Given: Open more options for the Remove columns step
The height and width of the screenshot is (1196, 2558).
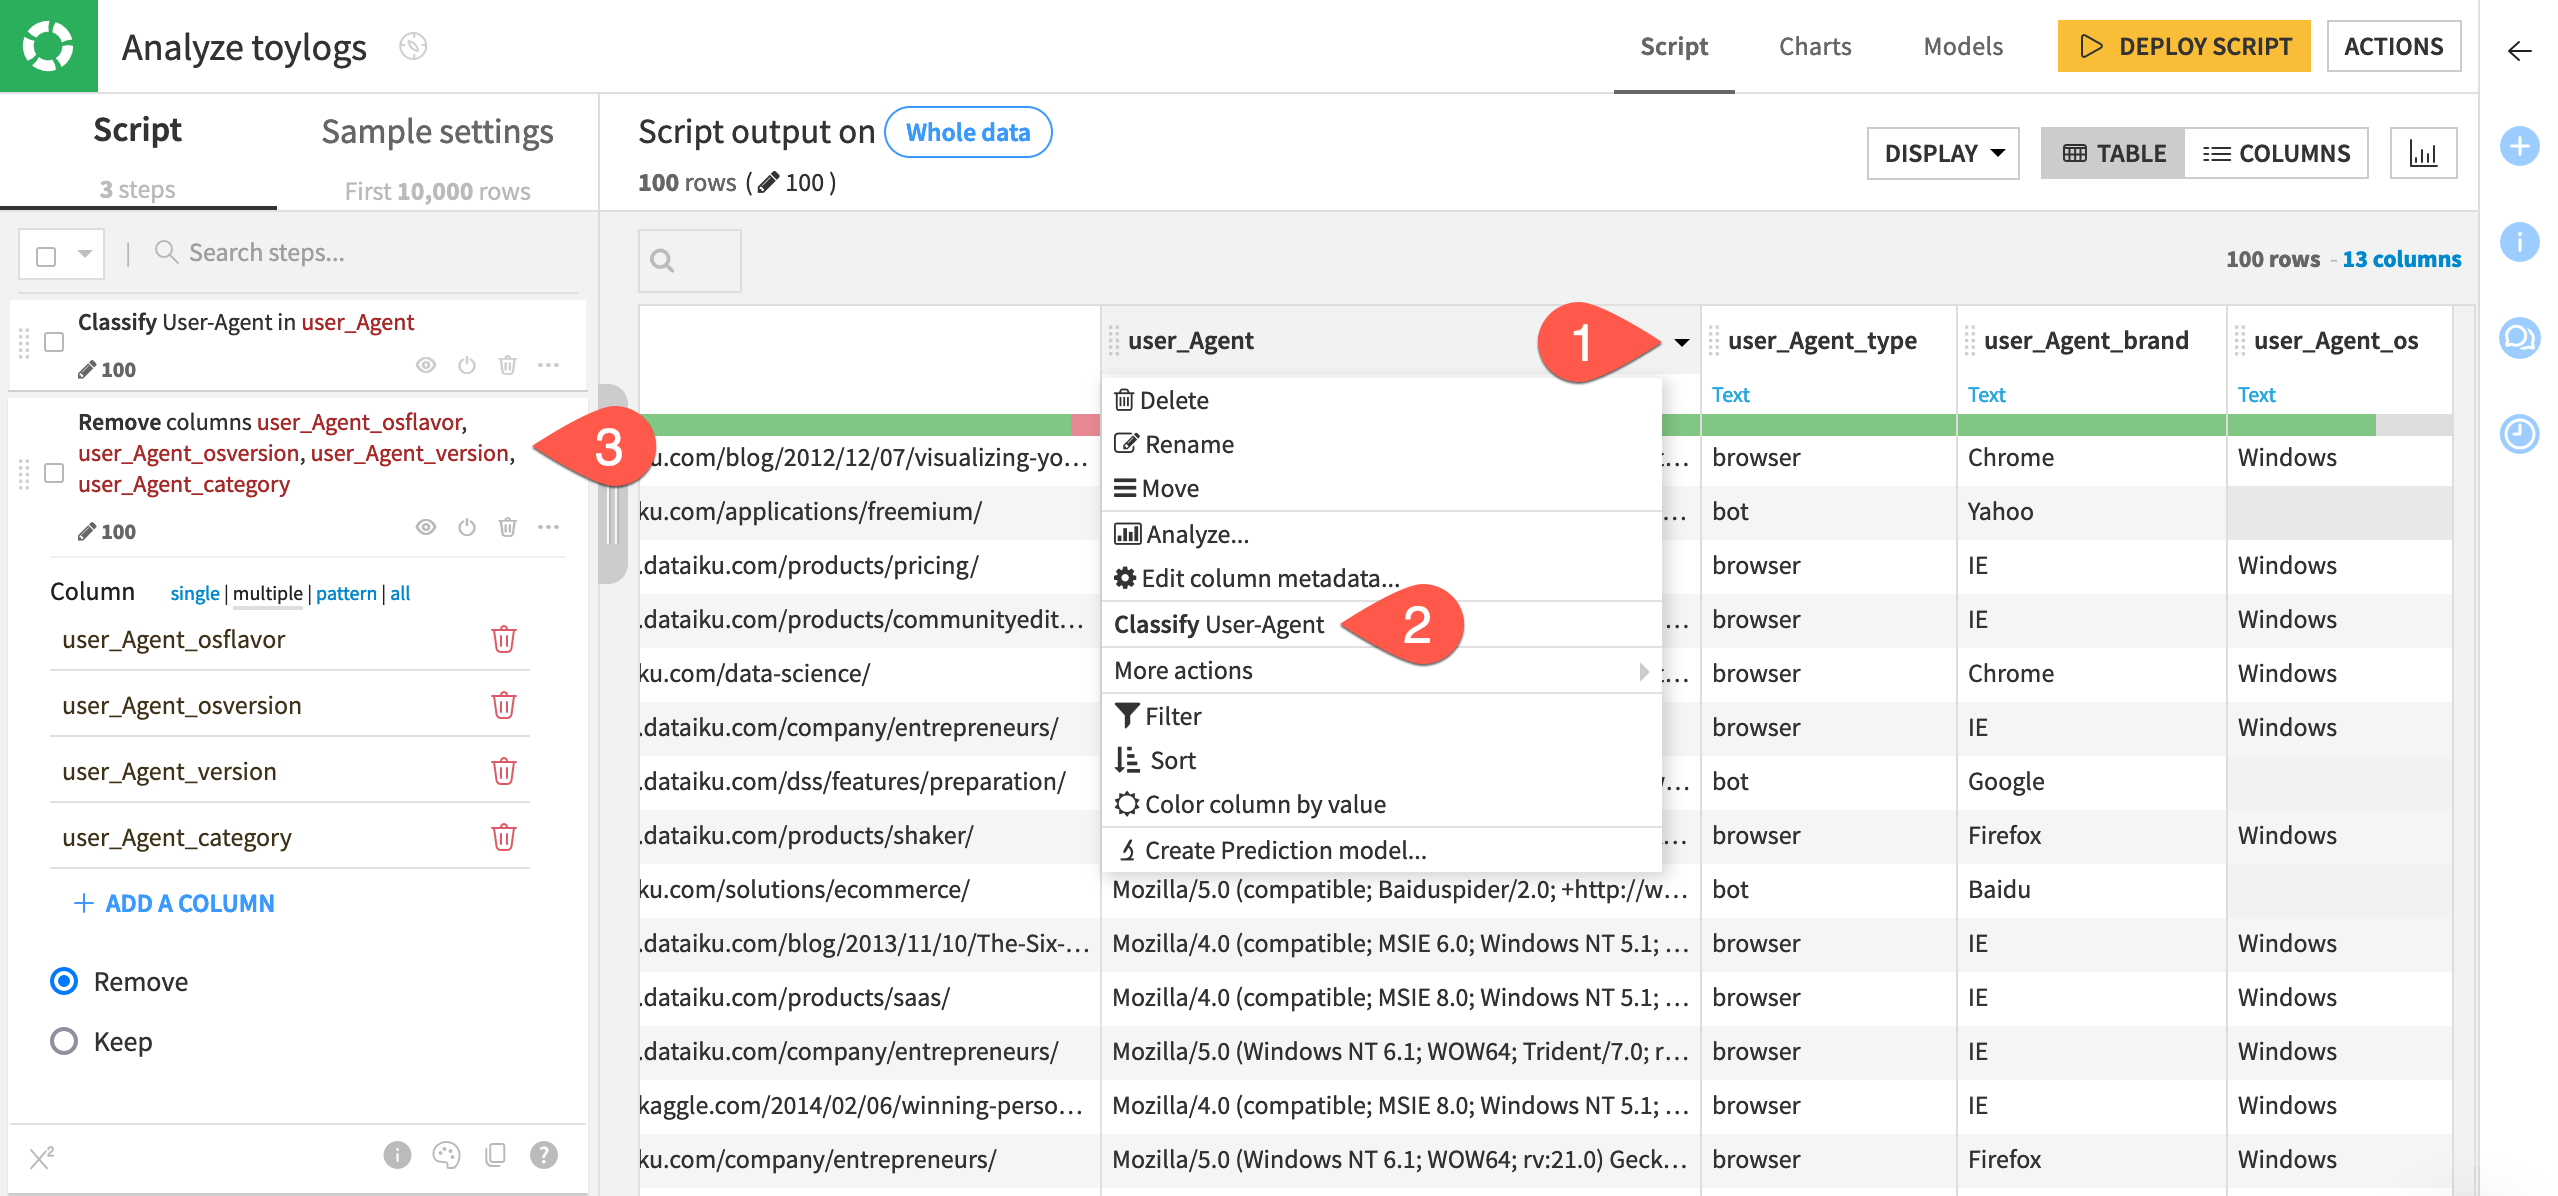Looking at the screenshot, I should coord(548,527).
